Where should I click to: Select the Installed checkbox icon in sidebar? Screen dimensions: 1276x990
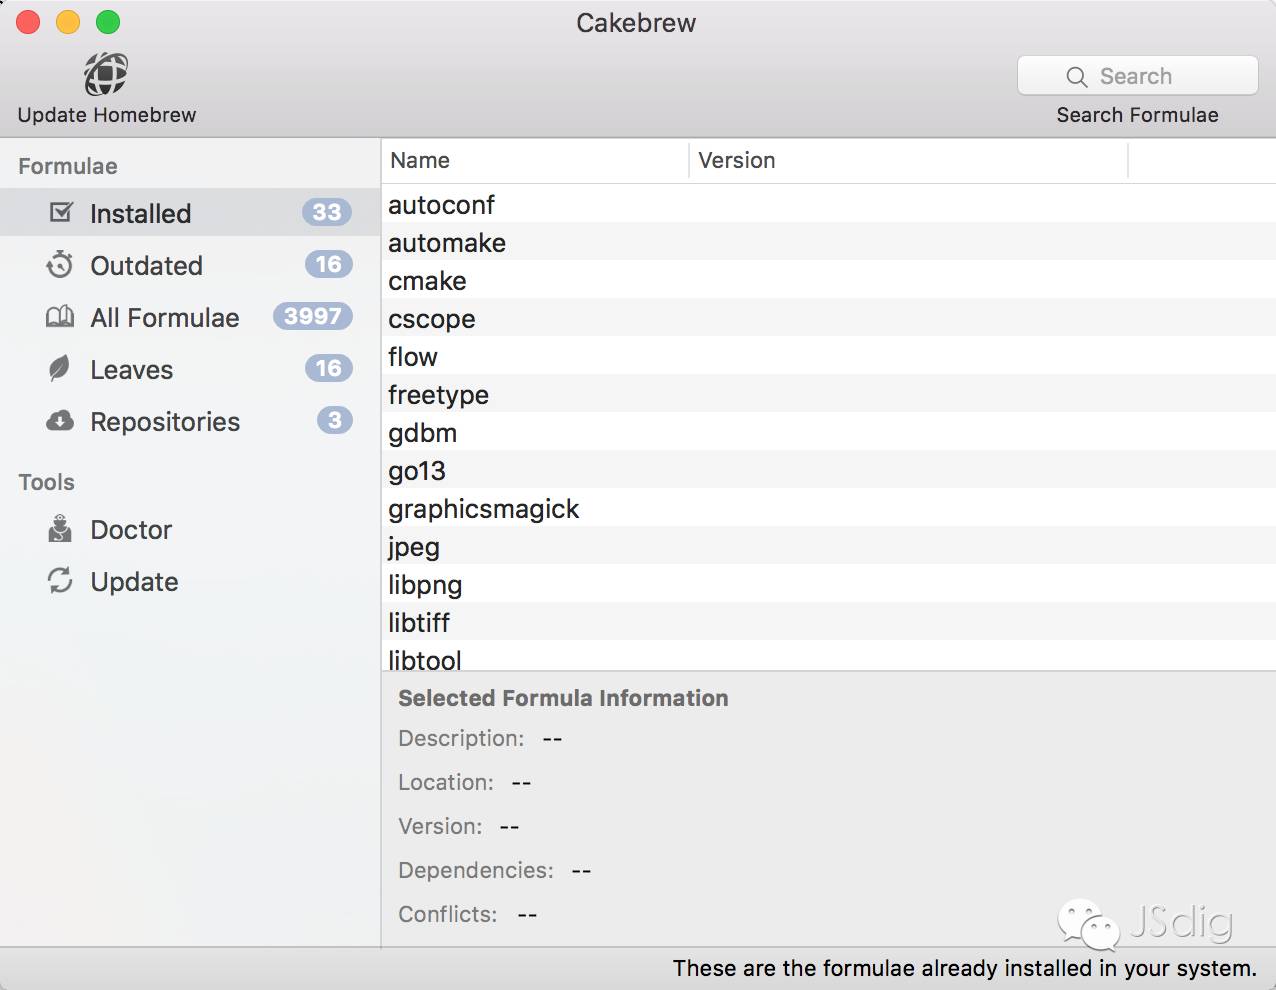(61, 212)
